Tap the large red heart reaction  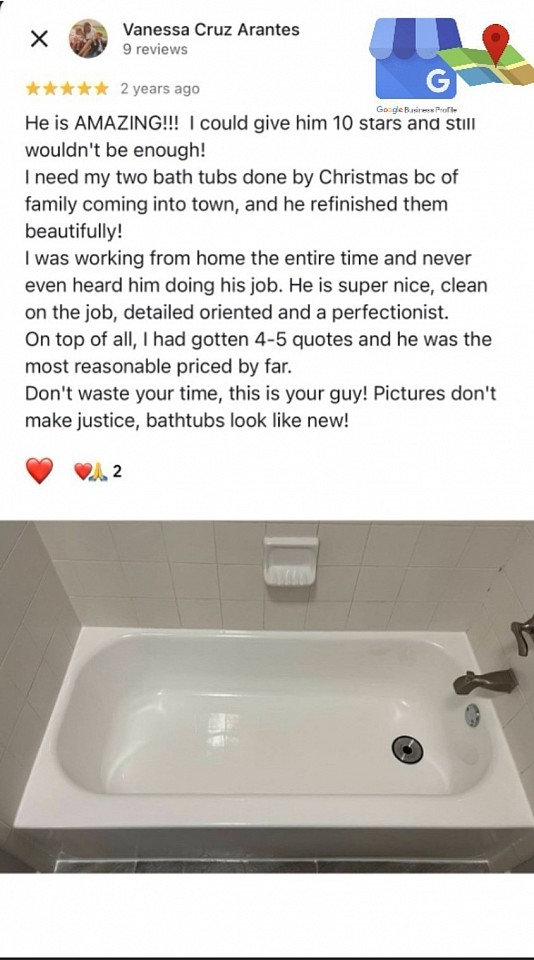pyautogui.click(x=39, y=471)
